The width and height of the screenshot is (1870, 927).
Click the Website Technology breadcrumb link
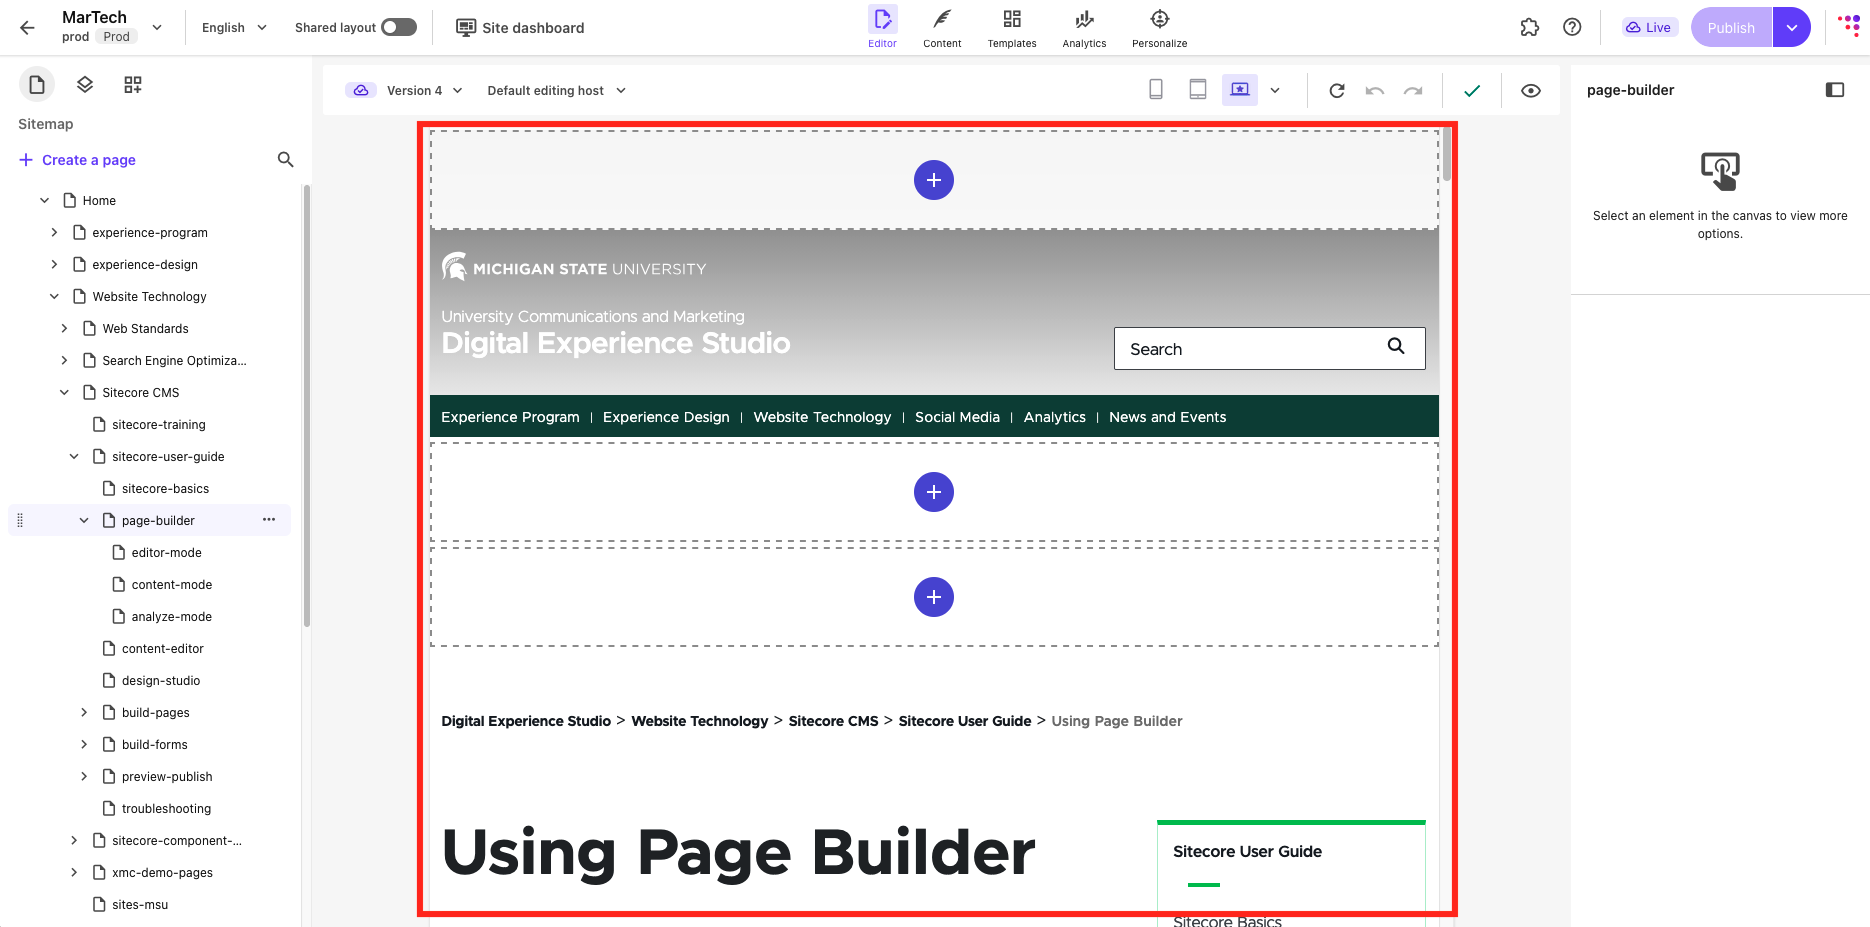tap(700, 721)
